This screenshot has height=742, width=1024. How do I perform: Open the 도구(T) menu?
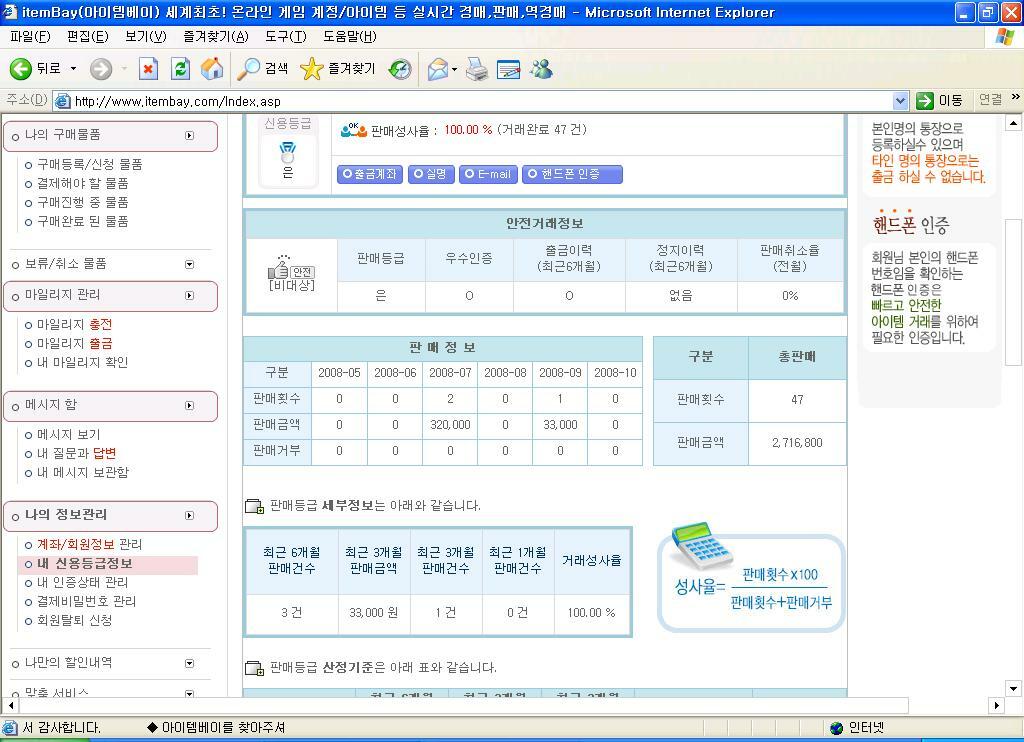point(285,37)
